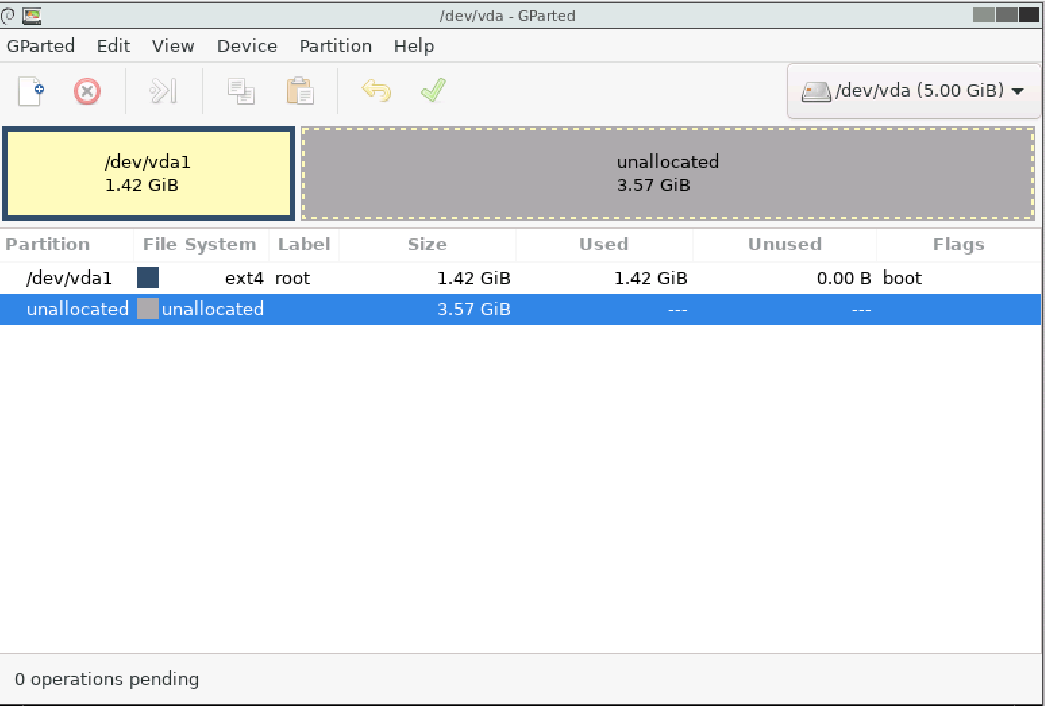The image size is (1045, 706).
Task: Click the 3.57 GiB size cell in list
Action: [474, 309]
